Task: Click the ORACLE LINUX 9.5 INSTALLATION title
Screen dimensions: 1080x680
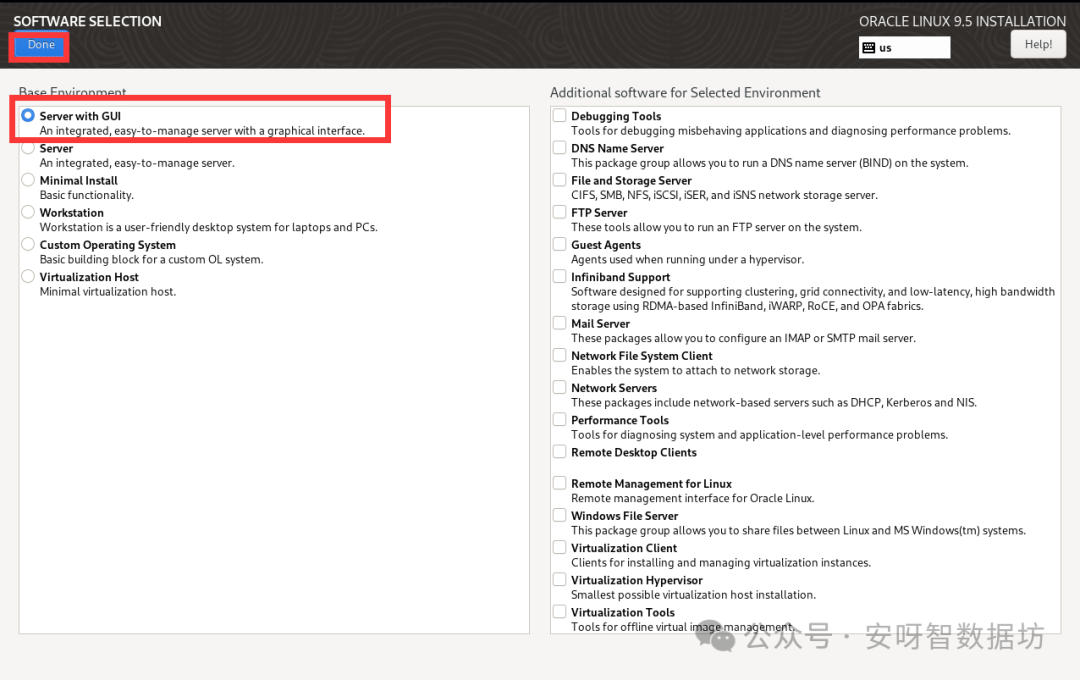Action: [962, 21]
